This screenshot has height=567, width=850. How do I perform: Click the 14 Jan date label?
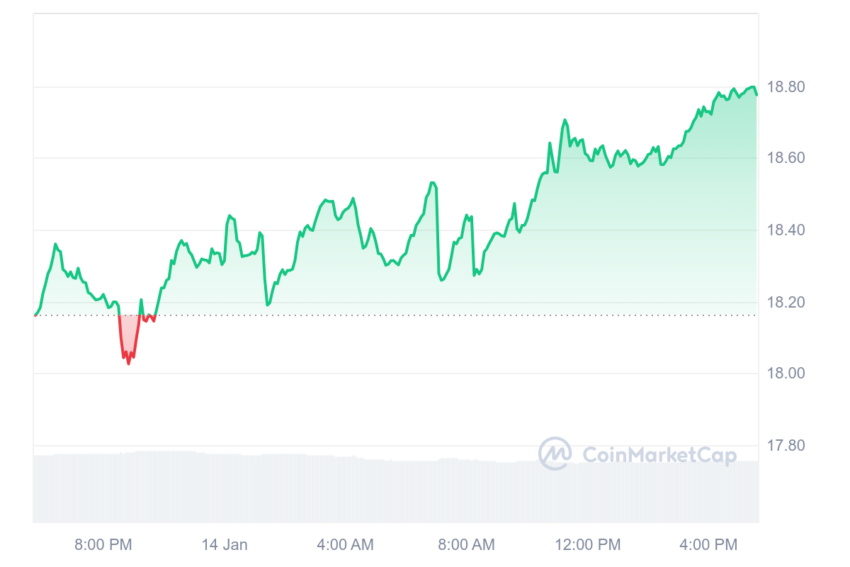(x=224, y=545)
